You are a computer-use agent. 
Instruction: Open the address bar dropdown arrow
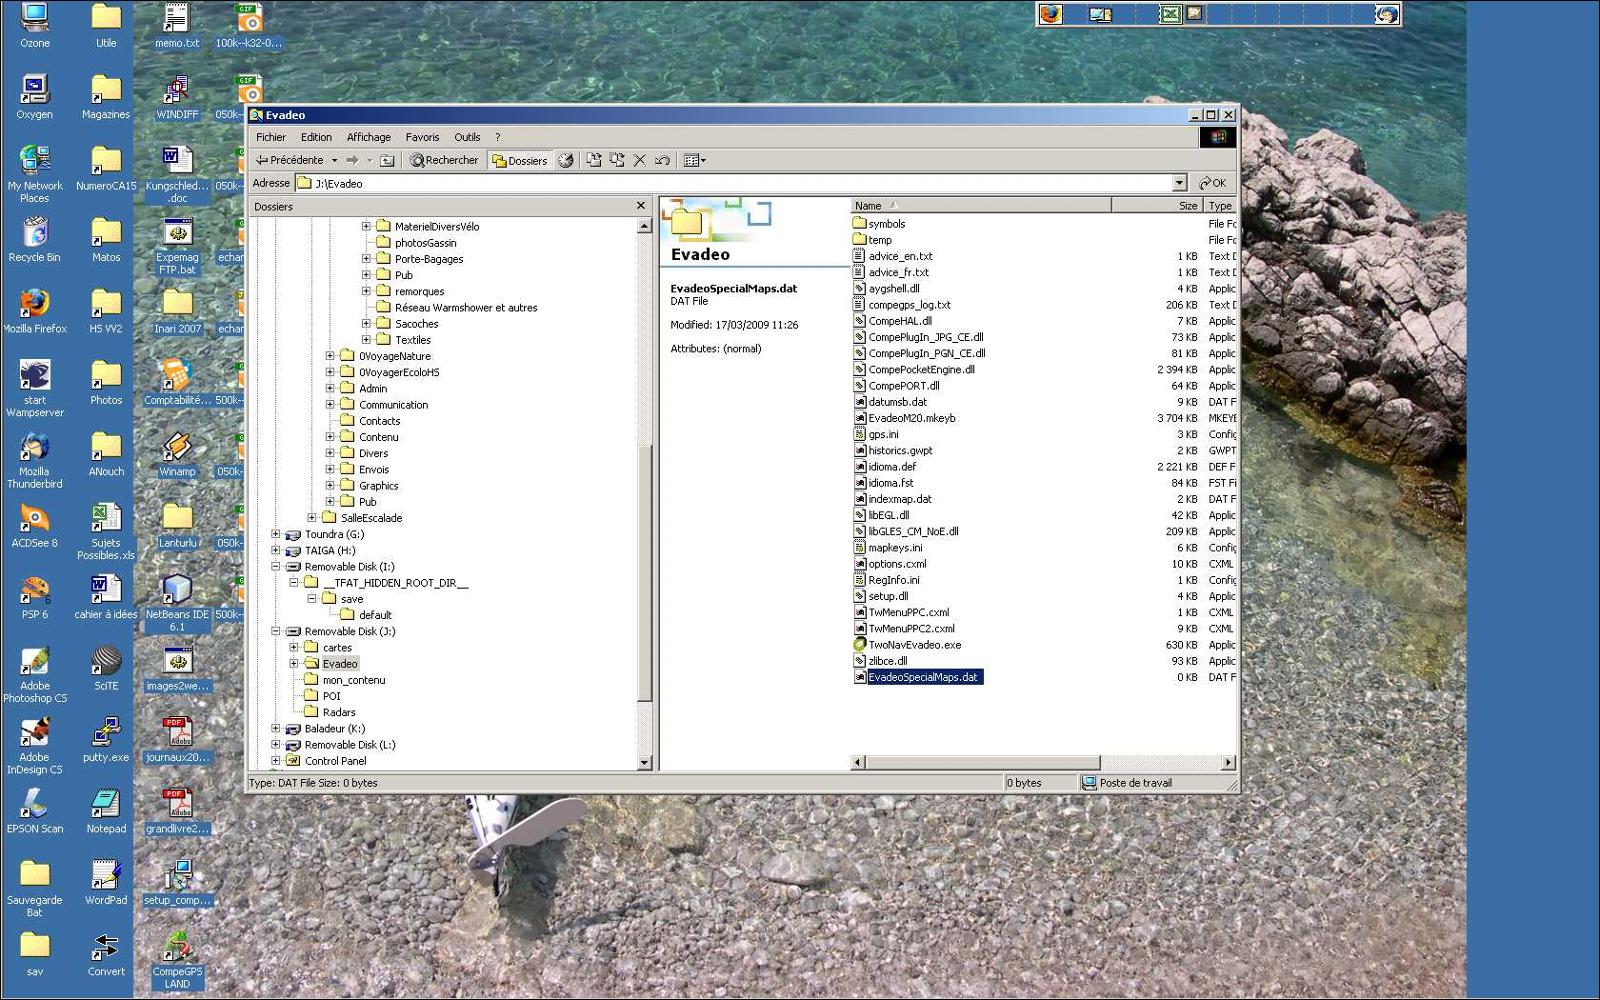pos(1180,183)
